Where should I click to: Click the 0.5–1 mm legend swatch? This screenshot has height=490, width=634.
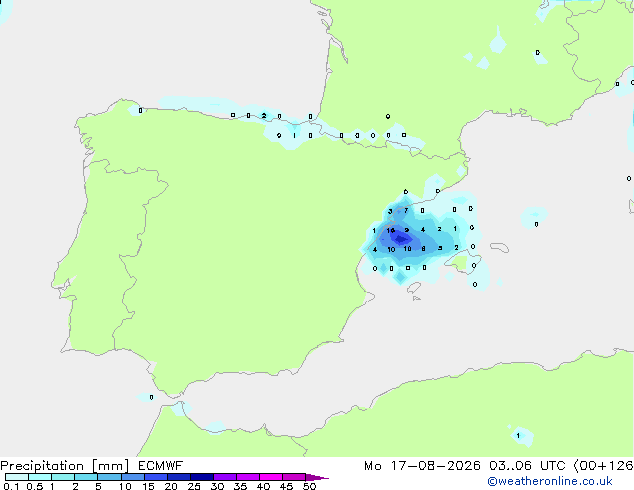[40, 477]
